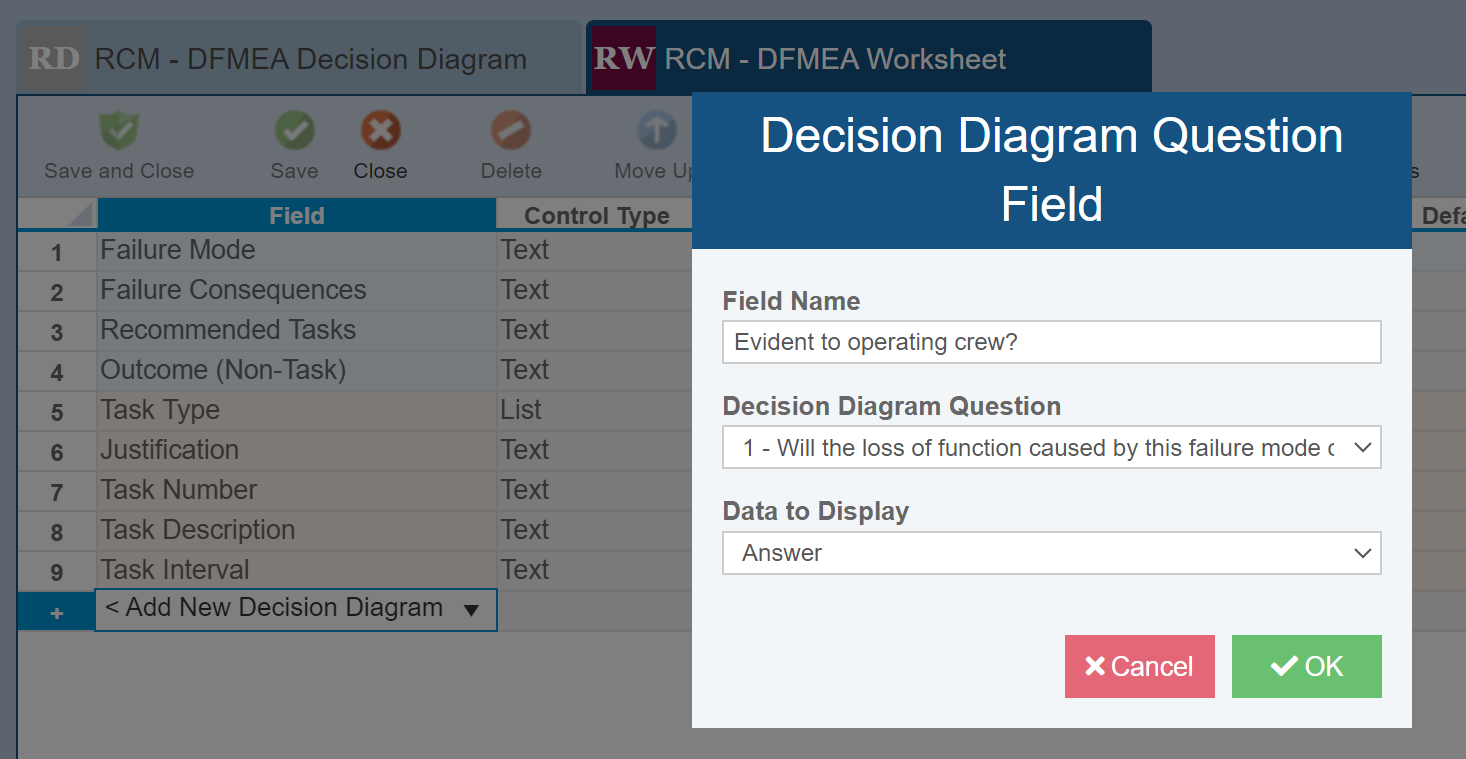Switch to the RCM - DFMEA Worksheet tab
1466x759 pixels.
pyautogui.click(x=830, y=58)
